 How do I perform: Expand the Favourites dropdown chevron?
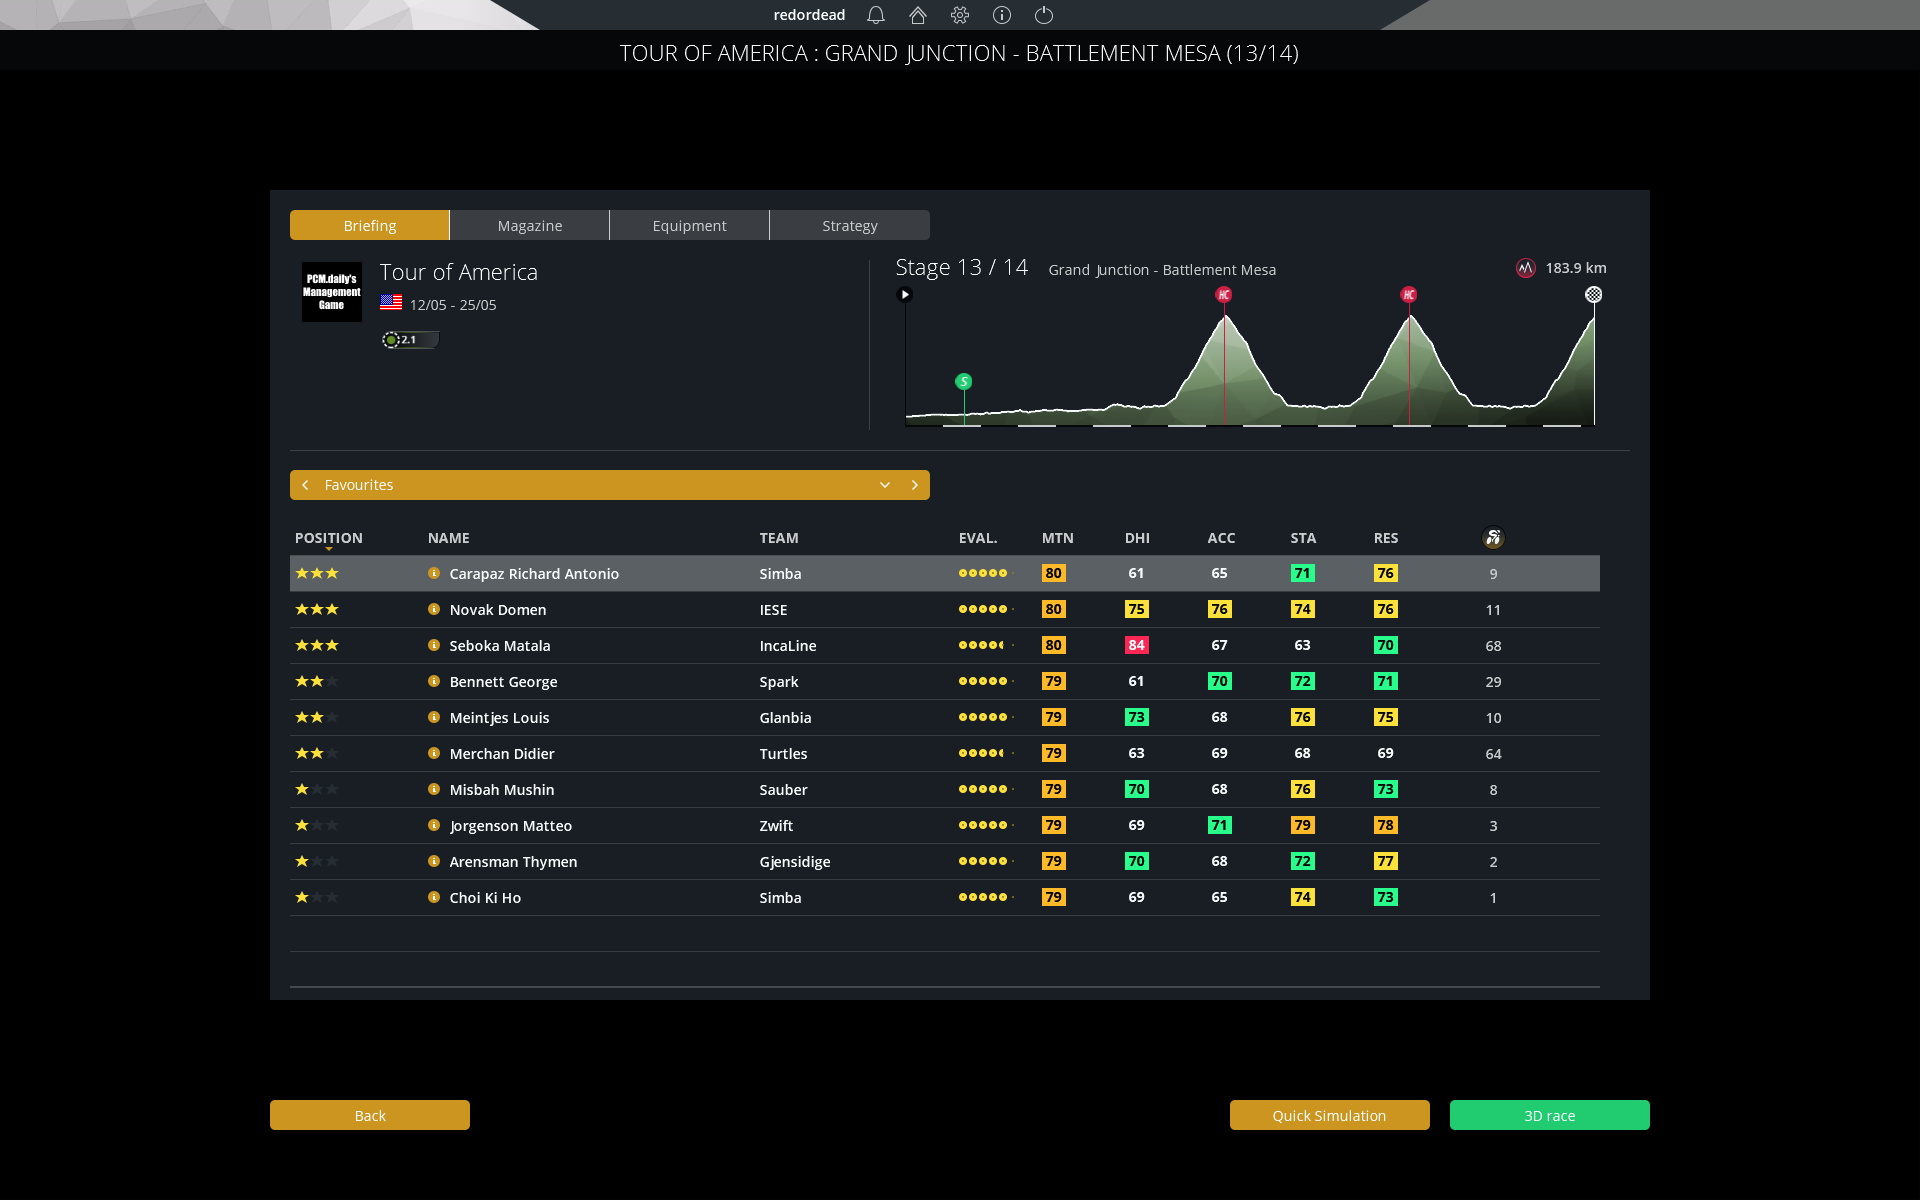click(885, 485)
